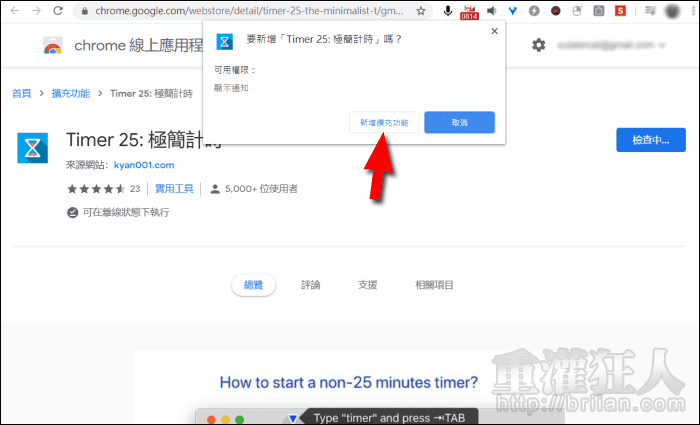
Task: Click the red S extension icon
Action: [621, 12]
